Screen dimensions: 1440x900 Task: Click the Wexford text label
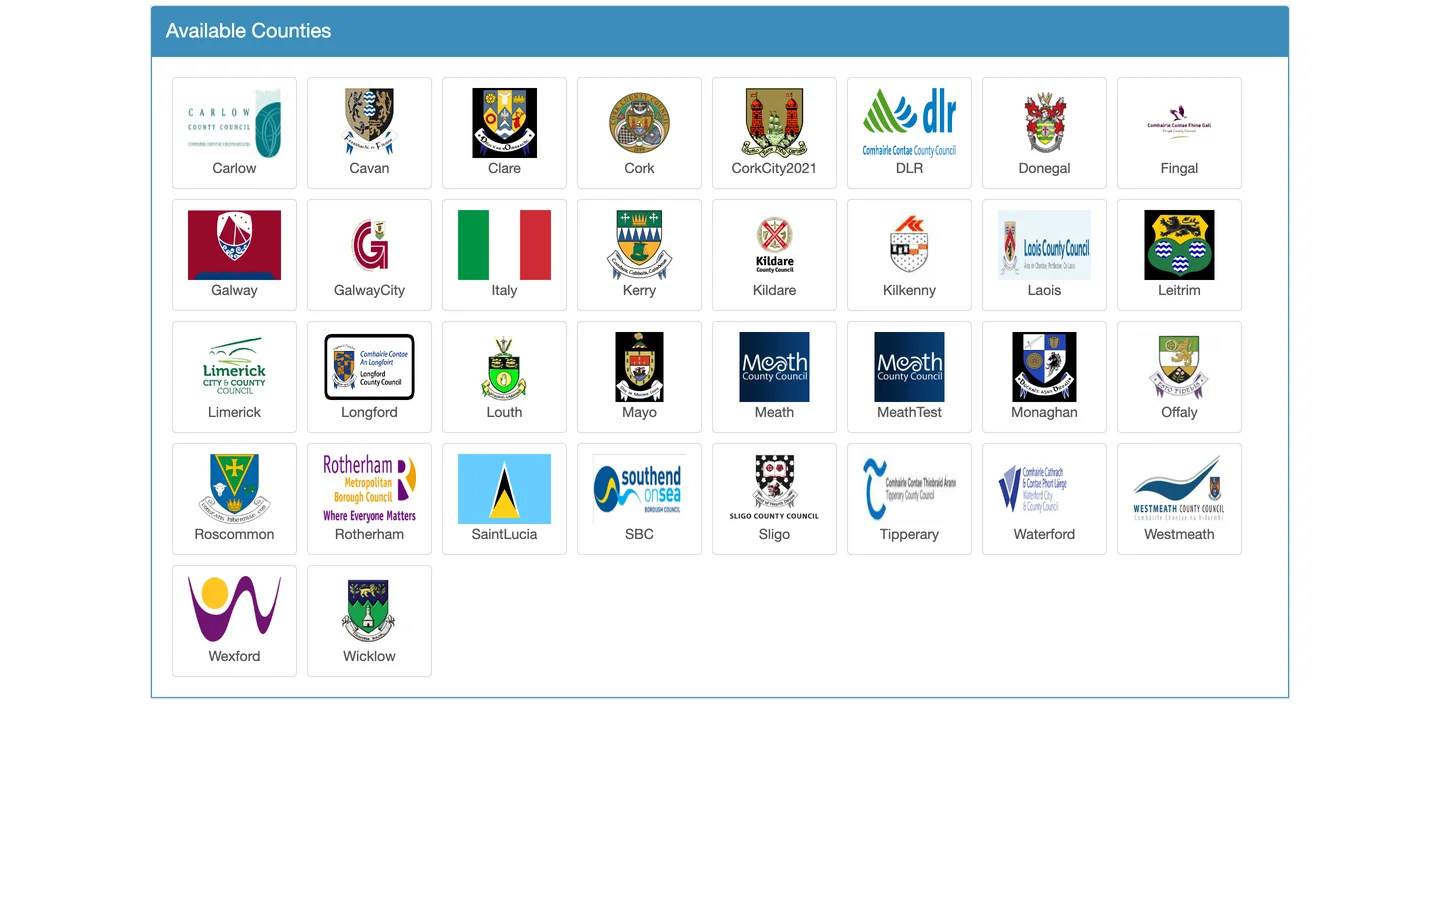[x=234, y=656]
